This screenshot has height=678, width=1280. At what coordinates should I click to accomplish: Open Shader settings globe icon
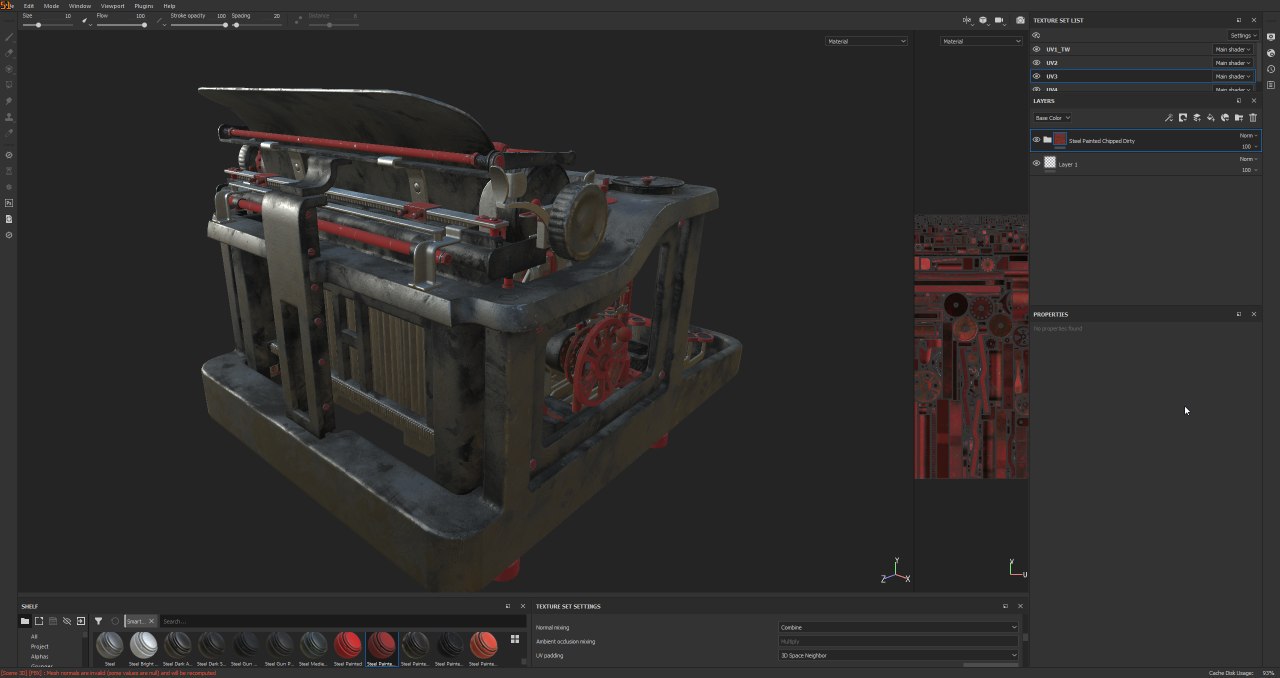click(1271, 53)
